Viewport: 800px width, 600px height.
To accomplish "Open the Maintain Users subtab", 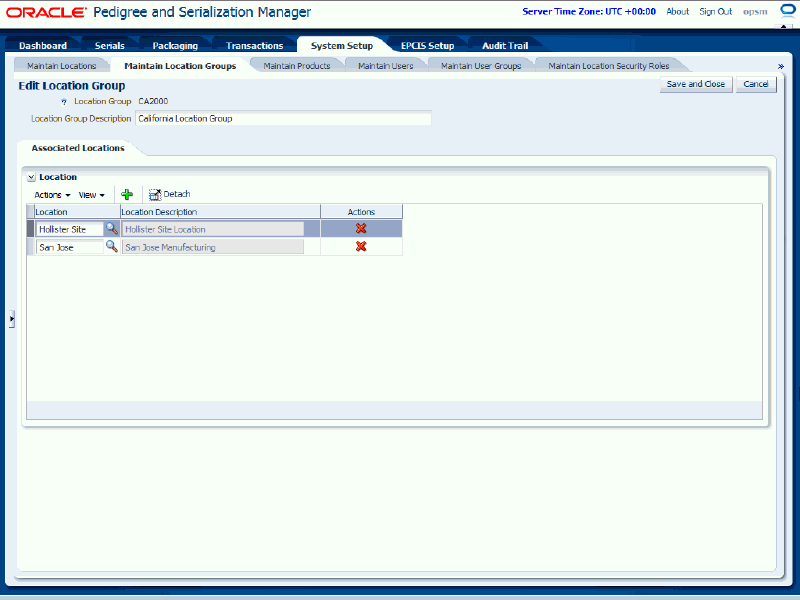I will coord(386,66).
